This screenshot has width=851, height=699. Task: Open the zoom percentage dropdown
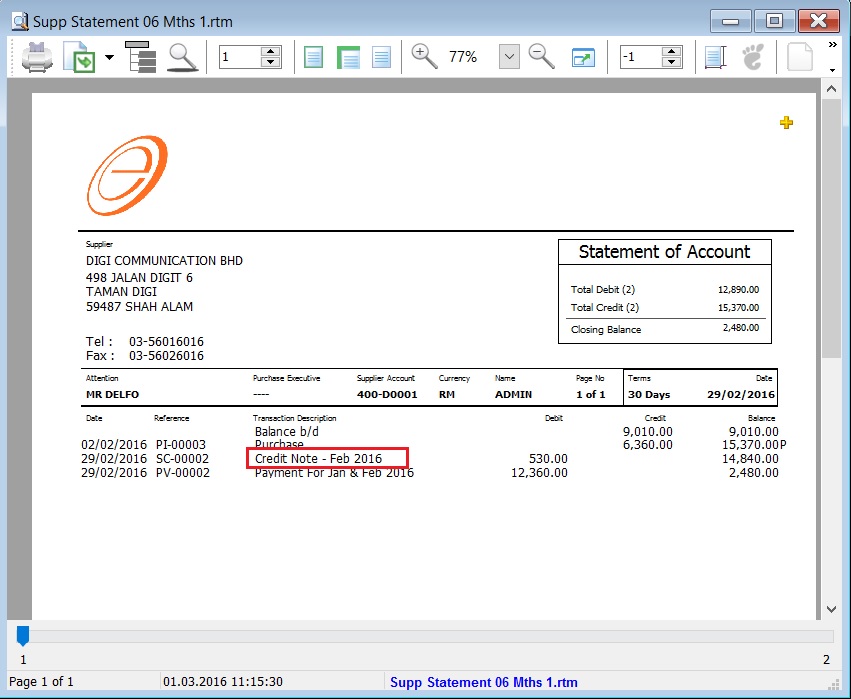click(510, 57)
